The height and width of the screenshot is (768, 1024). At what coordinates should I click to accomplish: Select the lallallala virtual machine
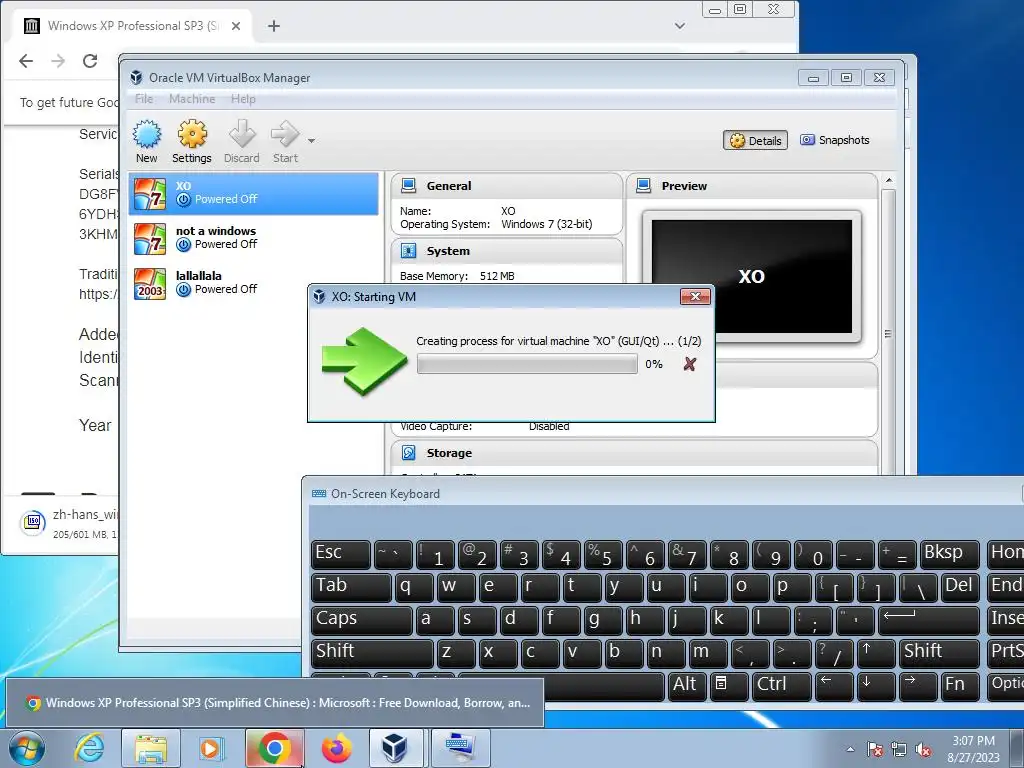click(253, 283)
